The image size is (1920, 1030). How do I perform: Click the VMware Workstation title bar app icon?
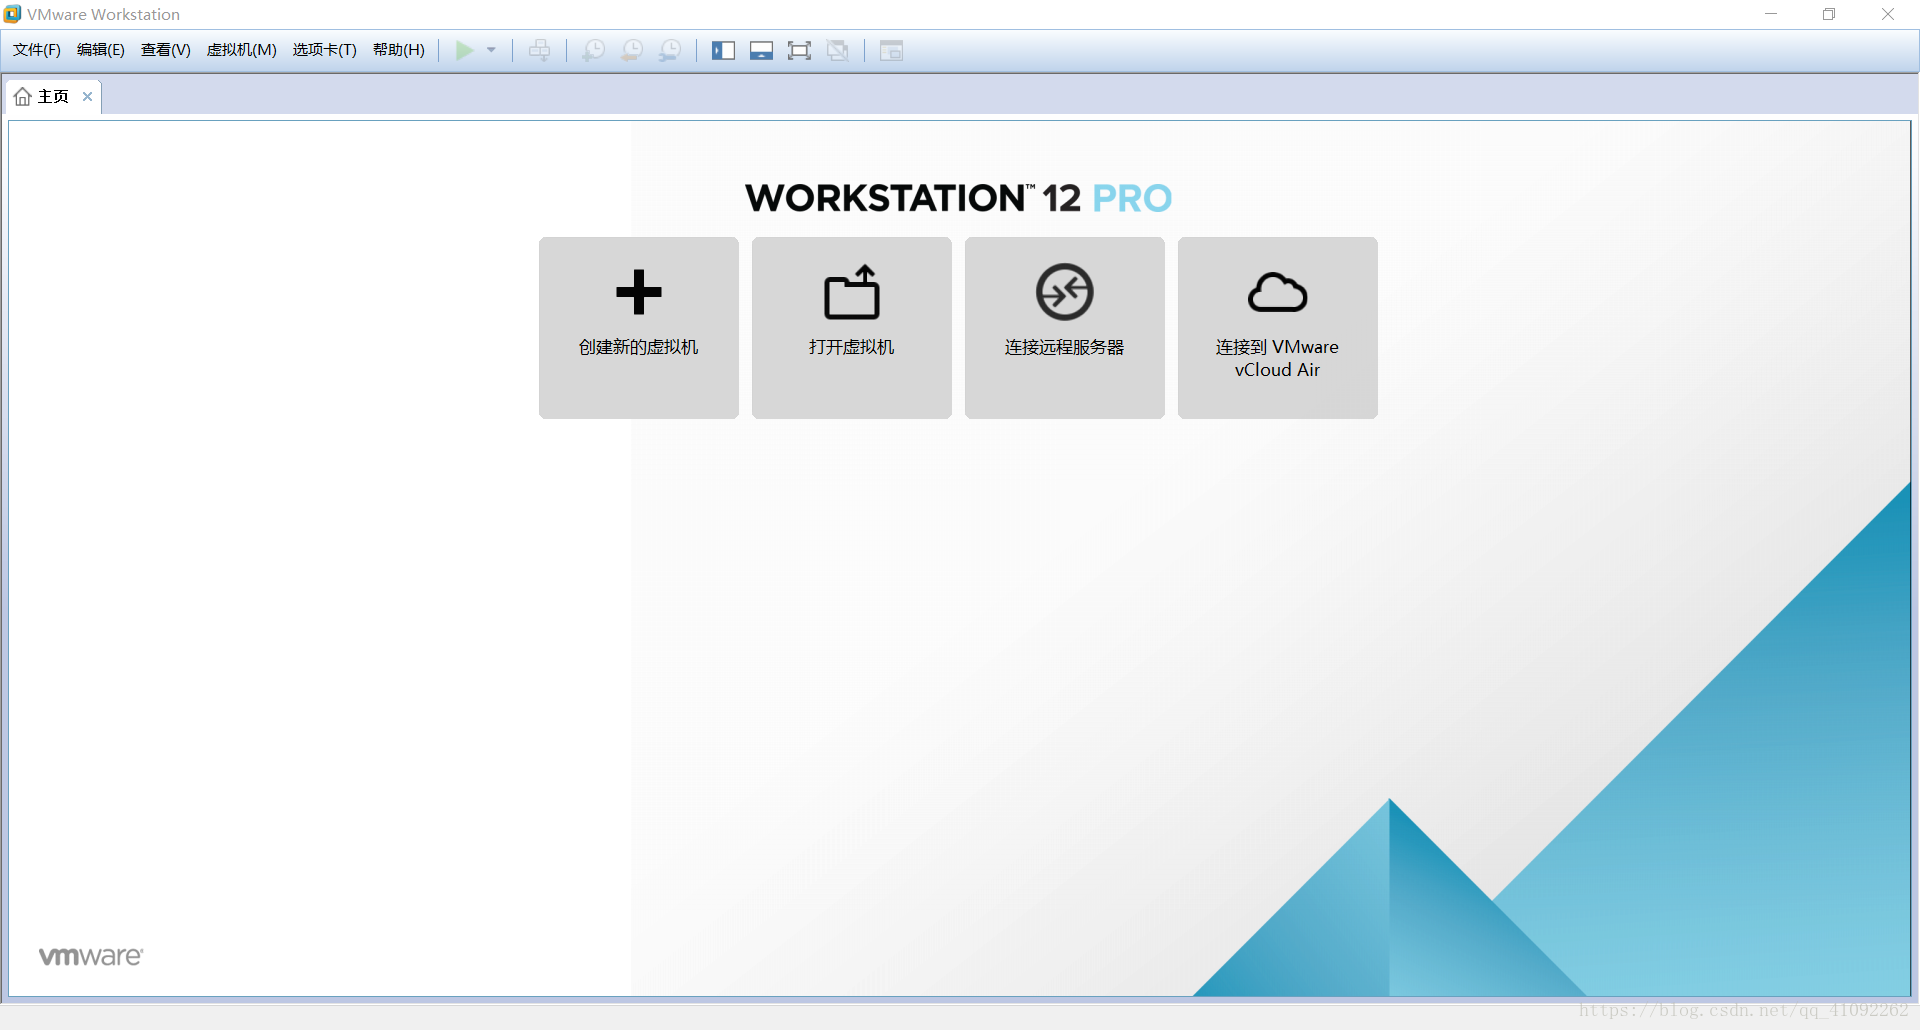click(12, 14)
